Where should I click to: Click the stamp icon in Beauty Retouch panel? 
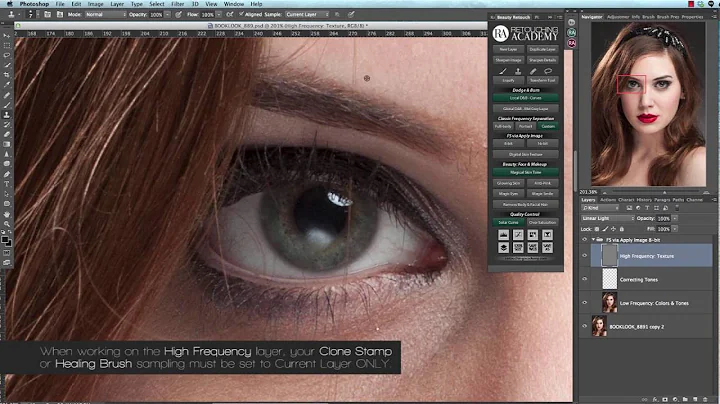[x=518, y=71]
